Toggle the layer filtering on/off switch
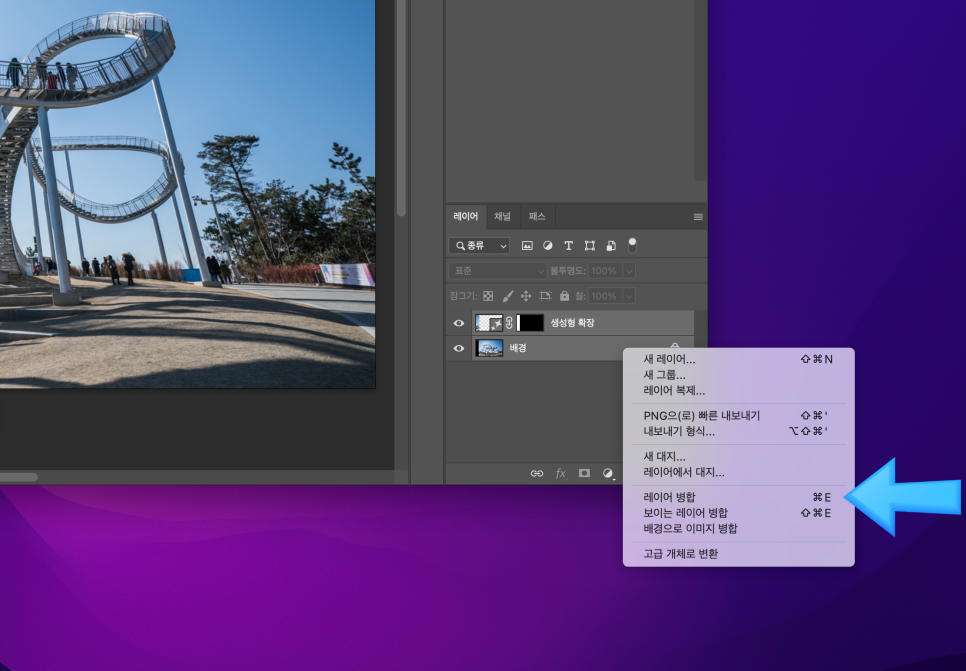The image size is (966, 671). tap(632, 245)
